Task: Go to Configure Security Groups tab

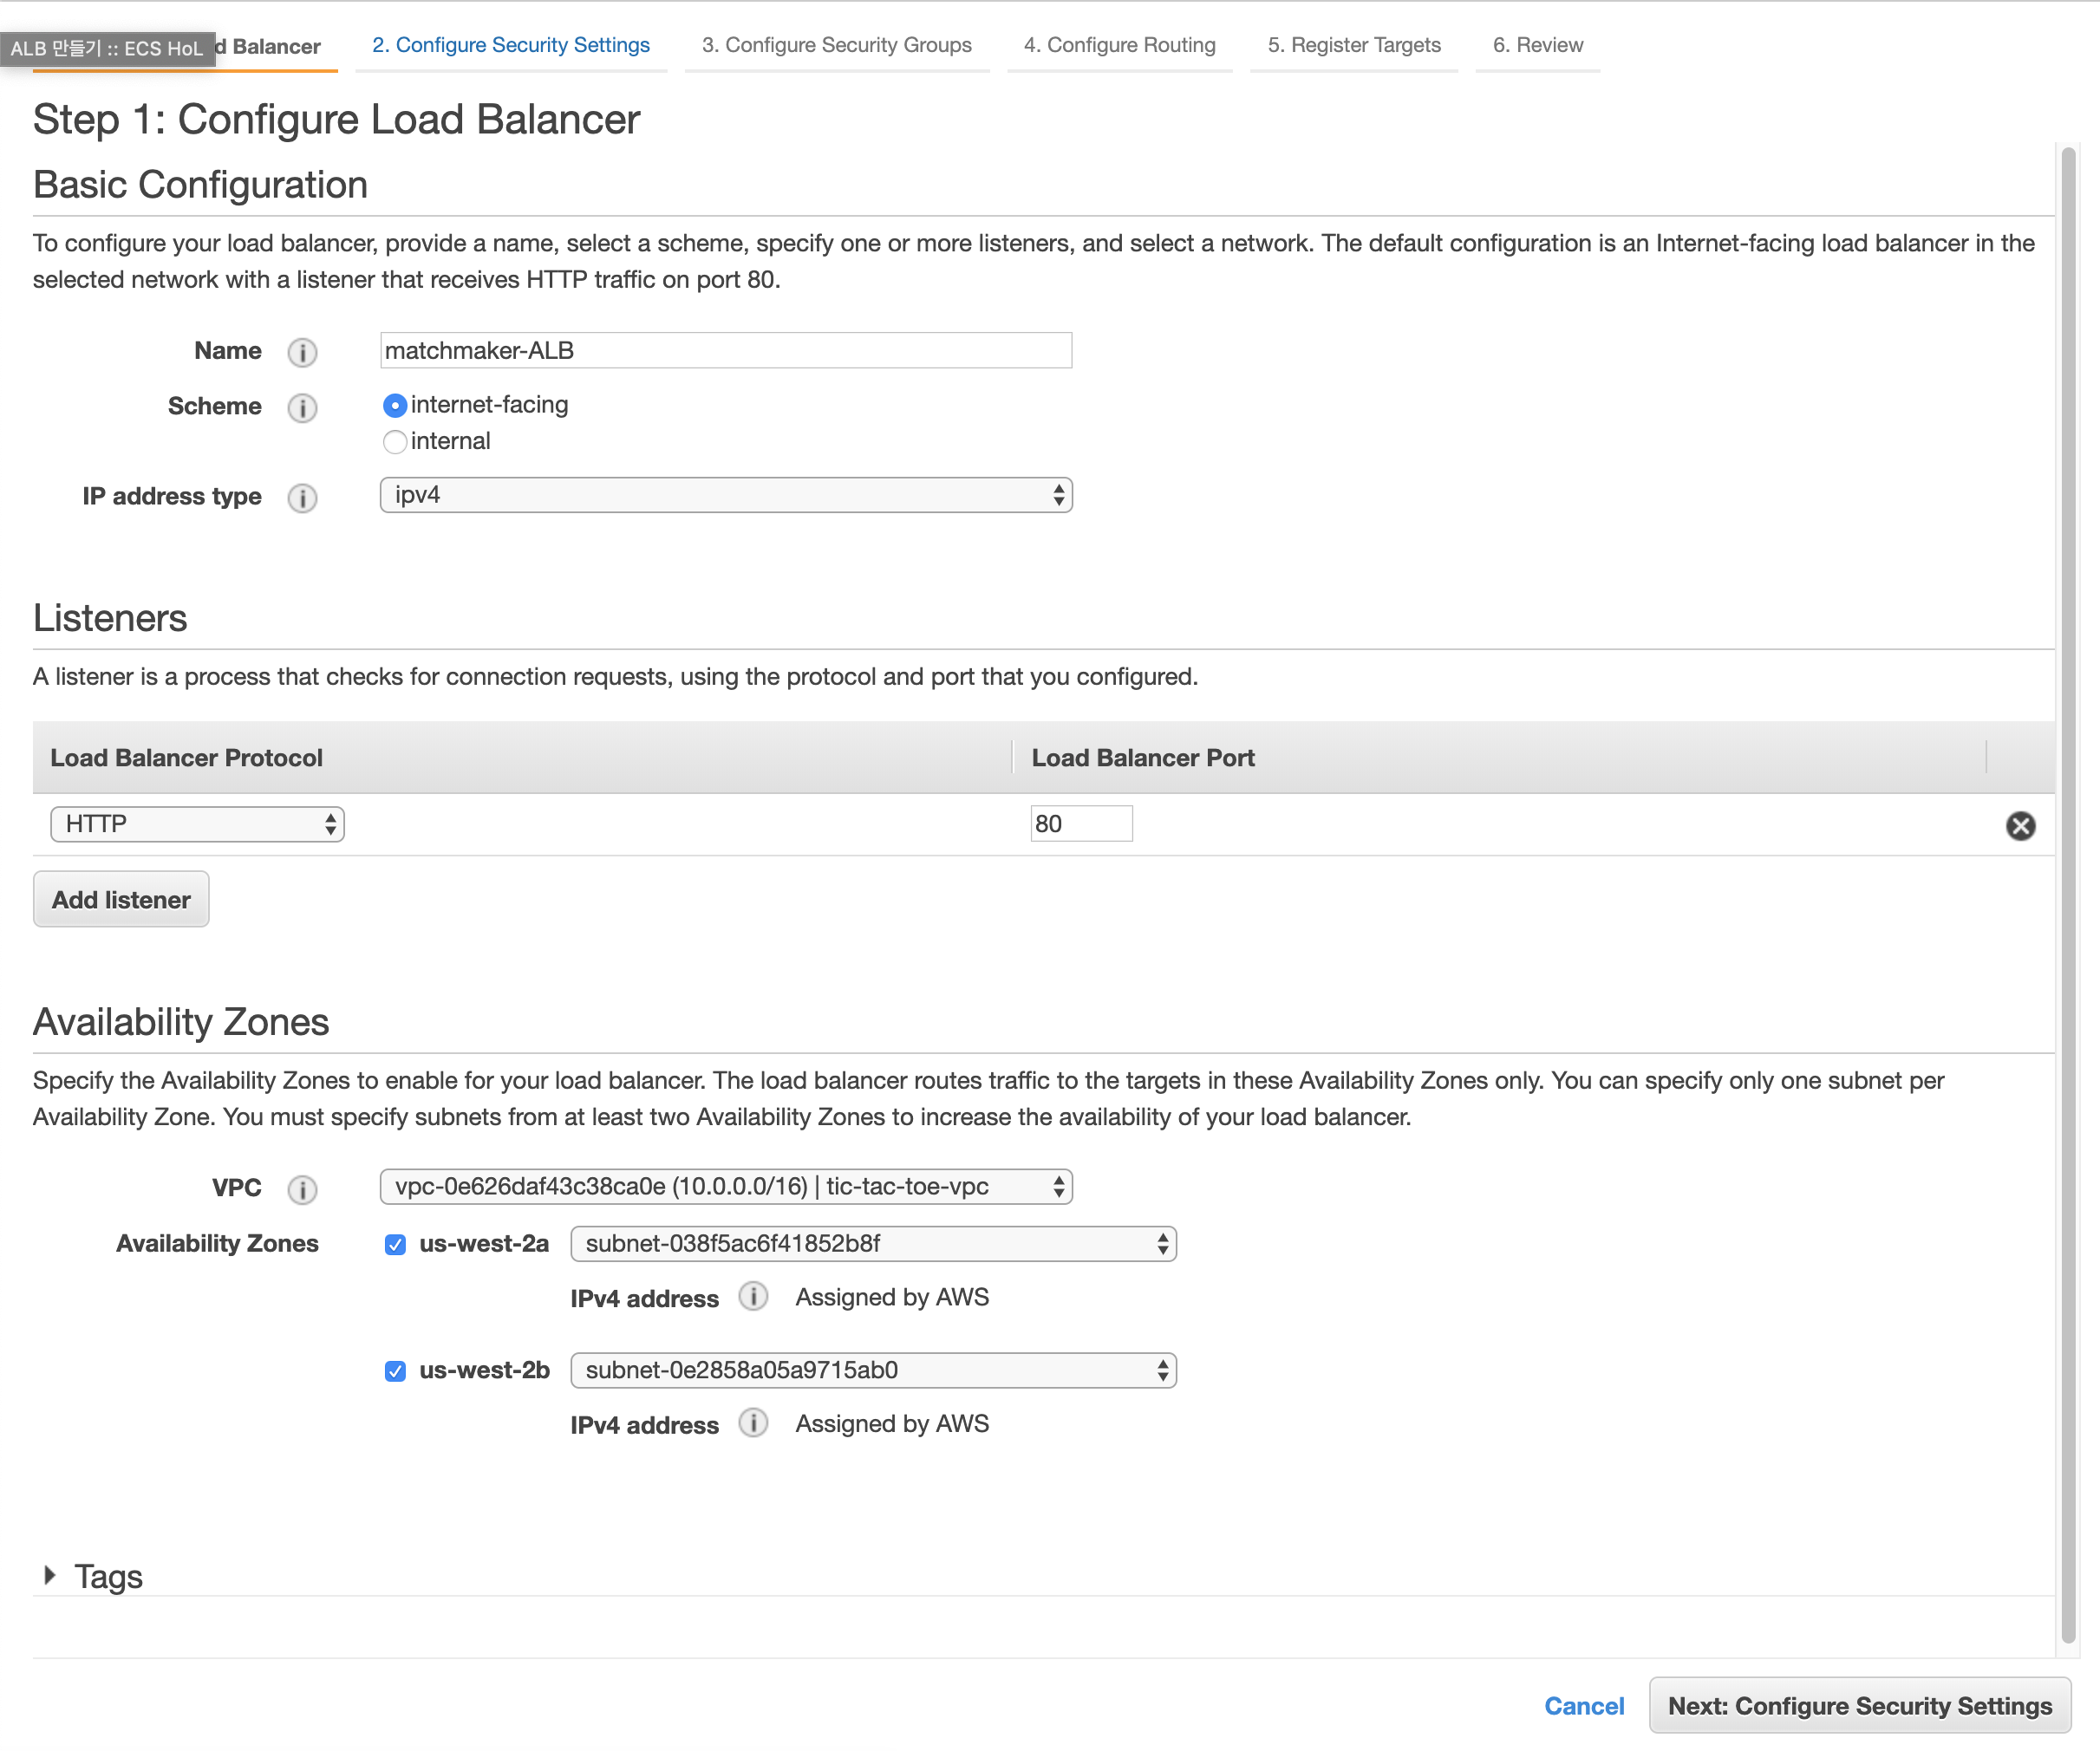Action: 836,45
